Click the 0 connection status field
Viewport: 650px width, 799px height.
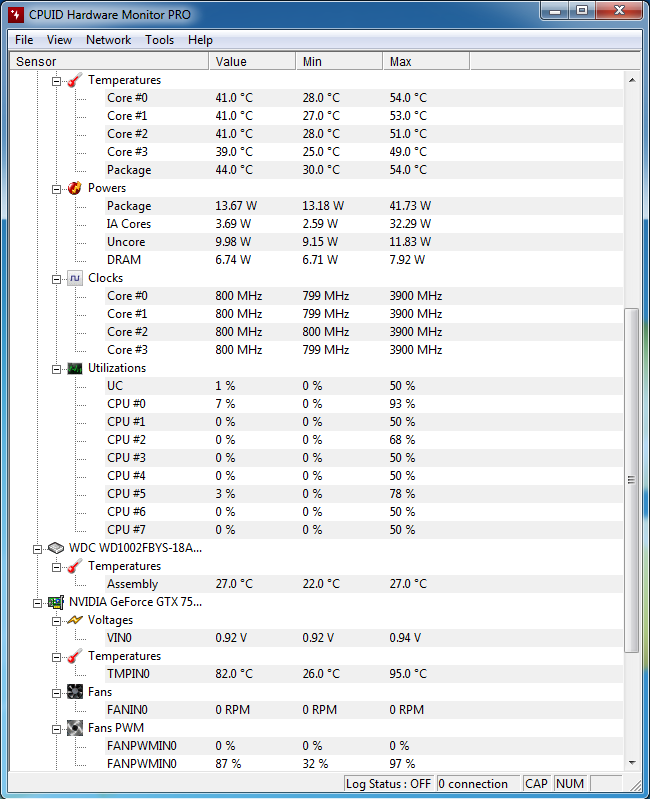478,784
